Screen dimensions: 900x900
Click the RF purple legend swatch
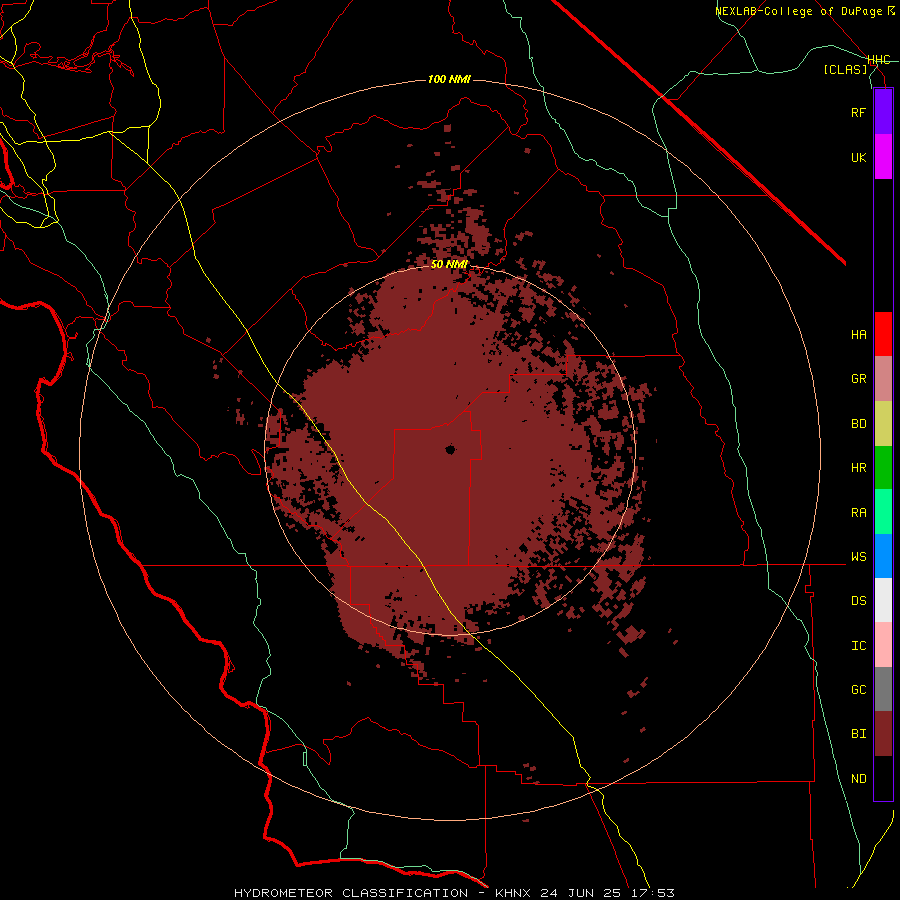point(883,112)
